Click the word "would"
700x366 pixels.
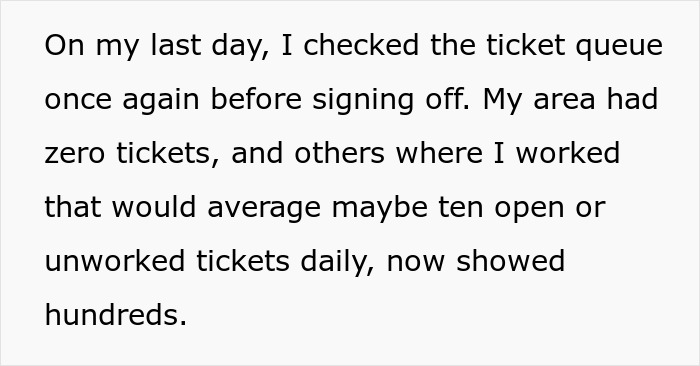pos(154,207)
